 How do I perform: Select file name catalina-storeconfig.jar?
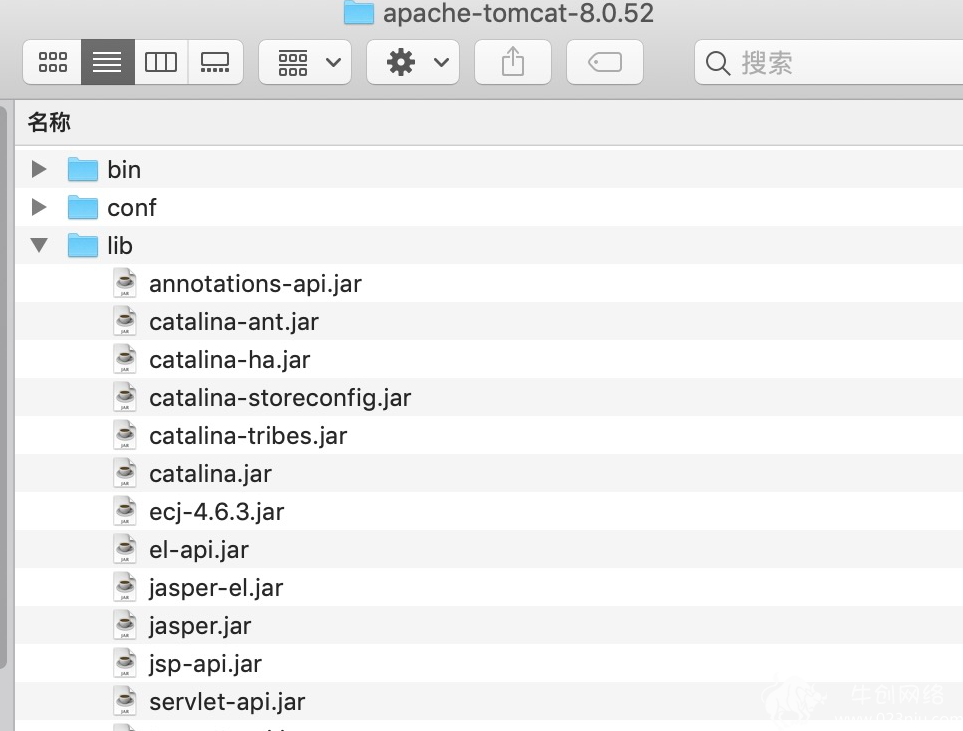280,399
